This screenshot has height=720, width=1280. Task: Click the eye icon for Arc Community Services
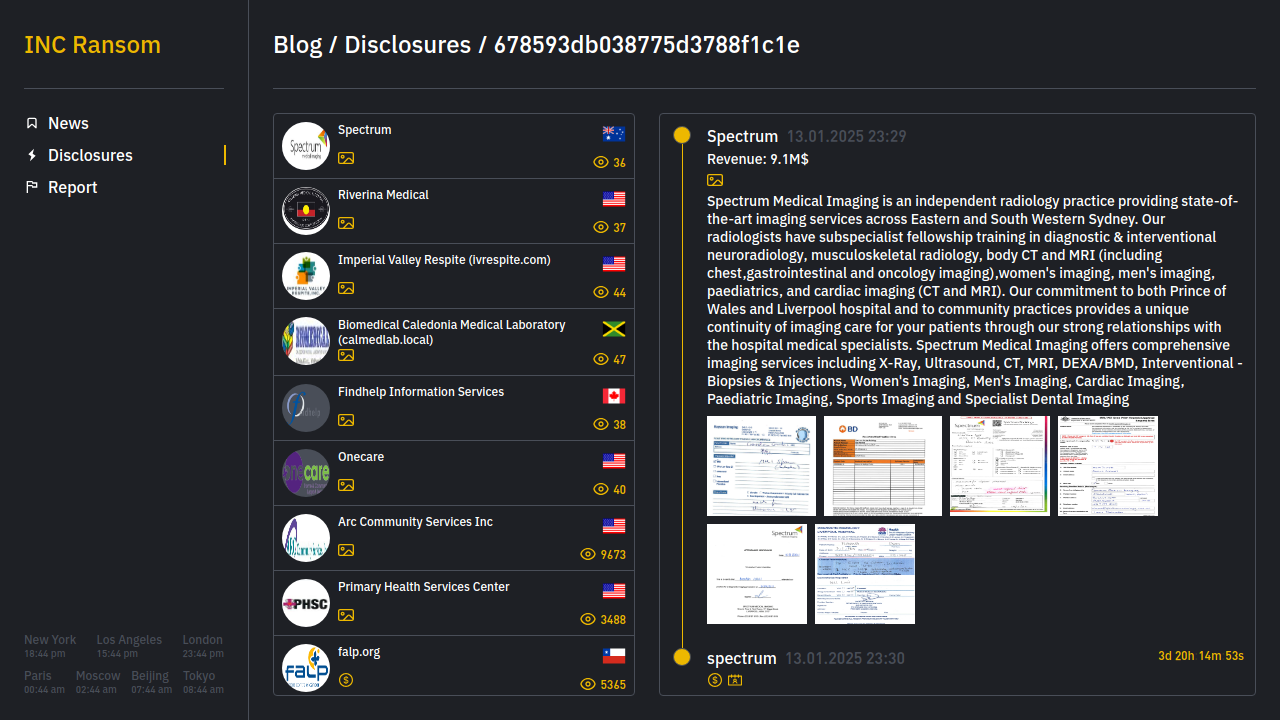[x=588, y=554]
